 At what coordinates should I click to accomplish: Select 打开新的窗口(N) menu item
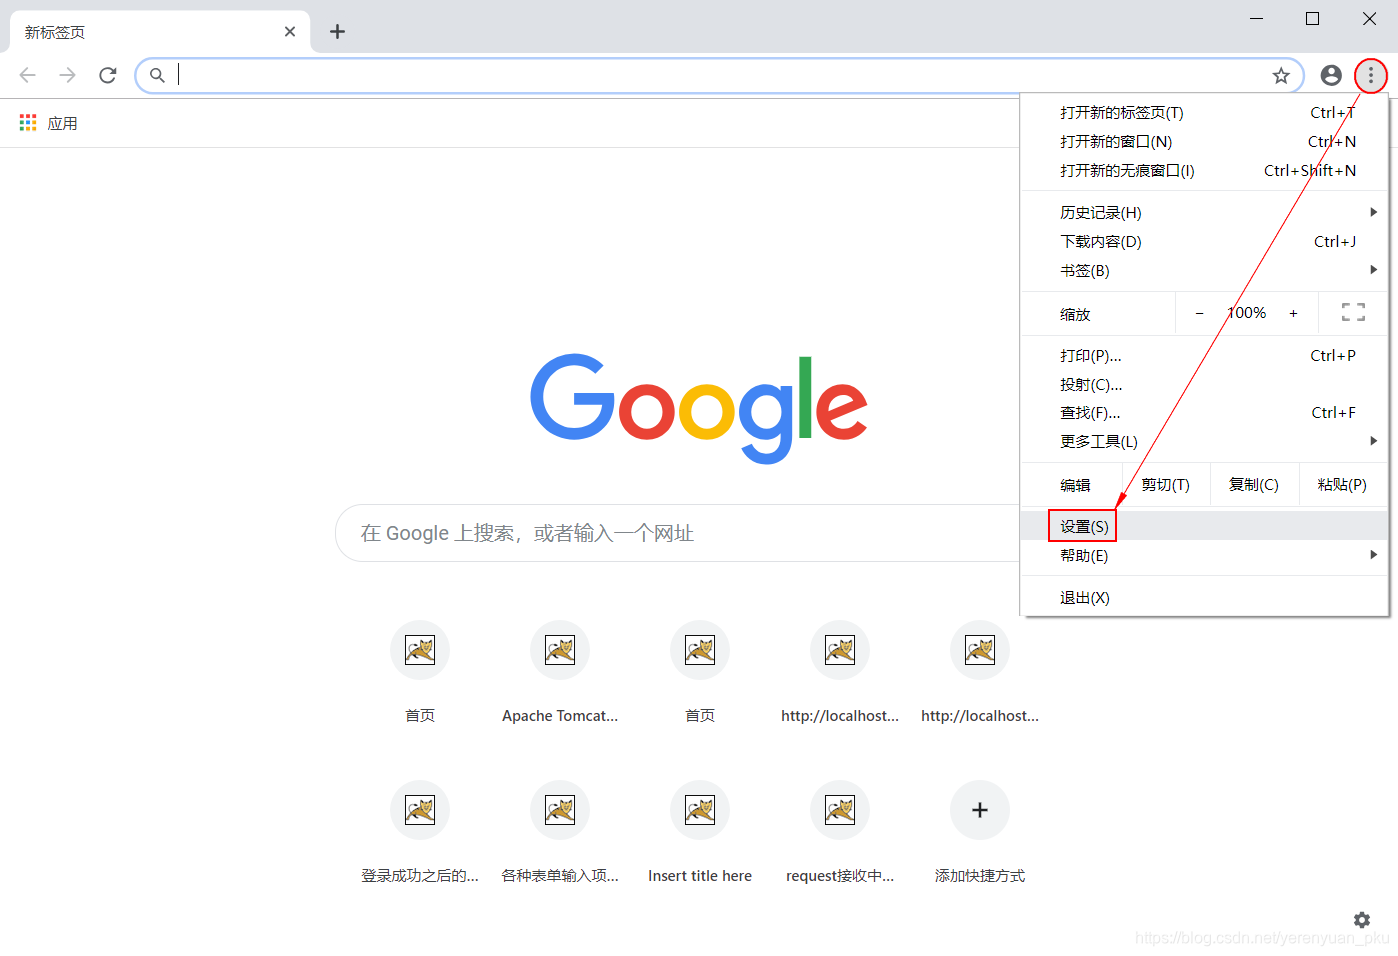coord(1205,142)
